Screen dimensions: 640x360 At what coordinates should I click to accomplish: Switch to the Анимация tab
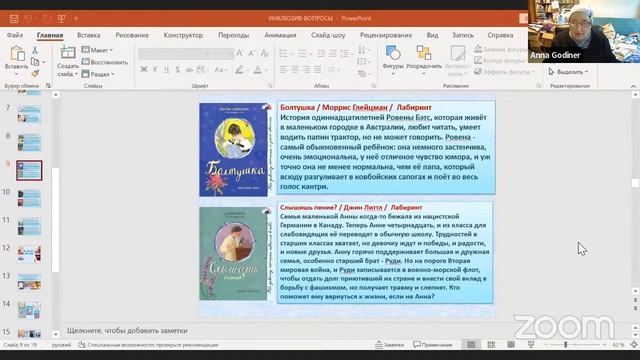tap(280, 35)
